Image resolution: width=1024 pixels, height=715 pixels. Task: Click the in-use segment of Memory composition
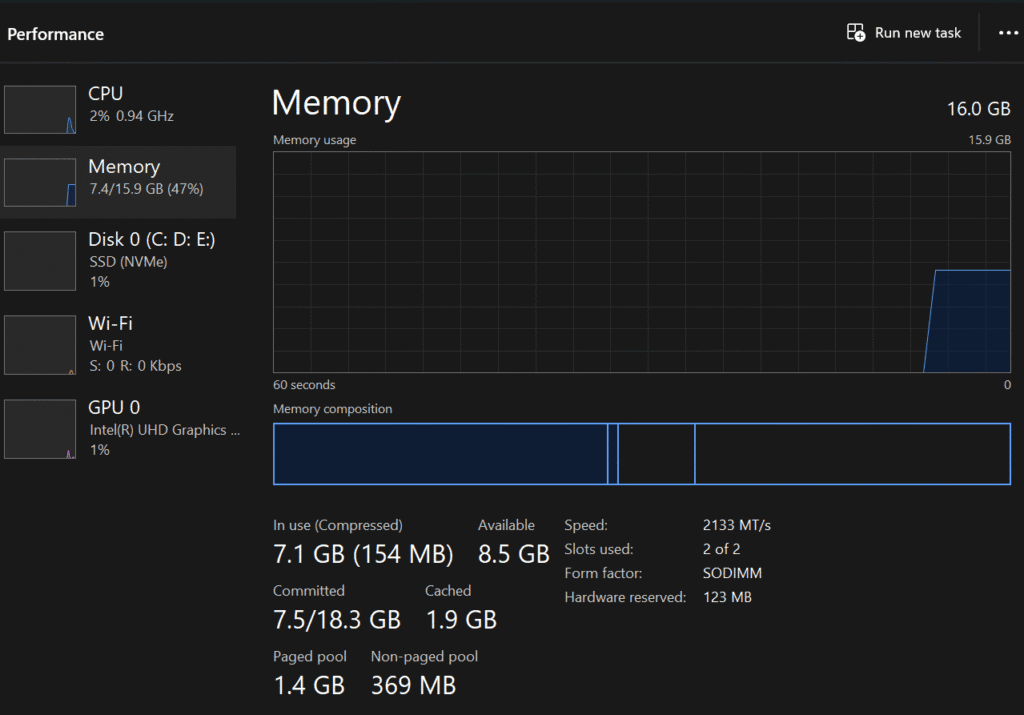point(440,454)
